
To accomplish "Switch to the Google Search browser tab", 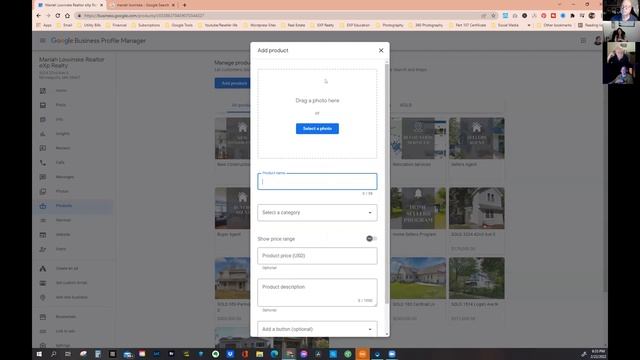I will tap(142, 5).
